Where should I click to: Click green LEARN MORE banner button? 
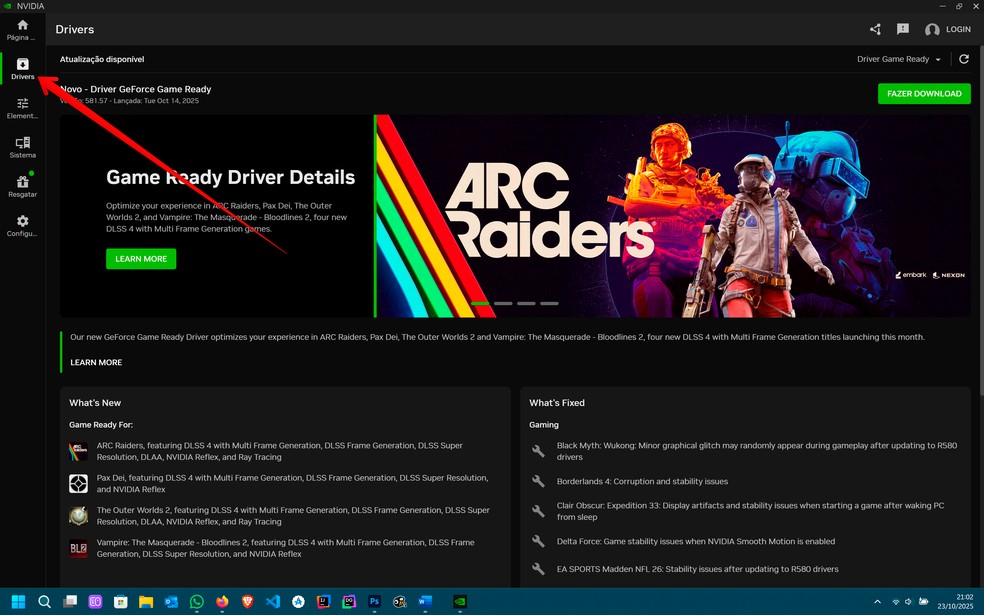(x=141, y=259)
